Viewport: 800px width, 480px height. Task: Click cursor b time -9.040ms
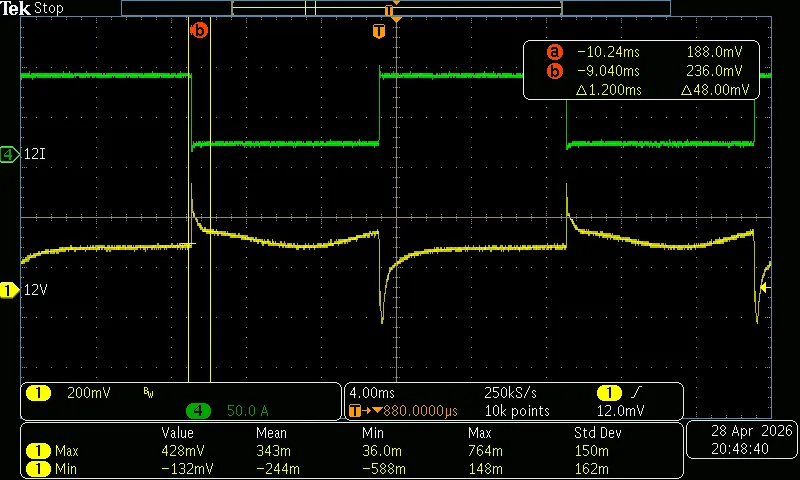[608, 71]
